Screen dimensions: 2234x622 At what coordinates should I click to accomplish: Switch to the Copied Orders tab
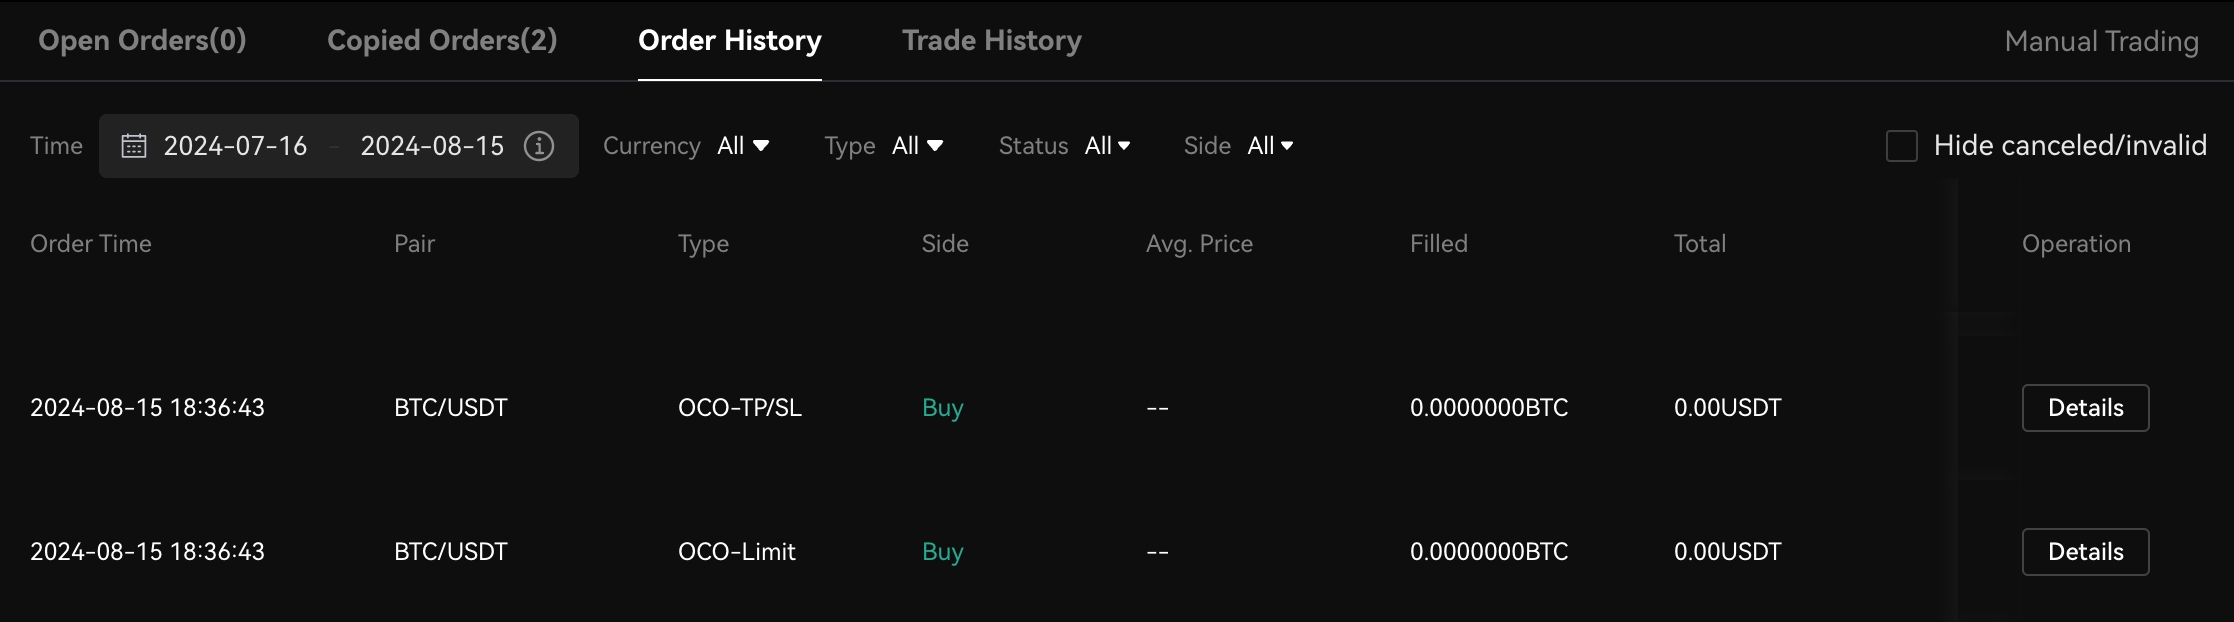[442, 40]
